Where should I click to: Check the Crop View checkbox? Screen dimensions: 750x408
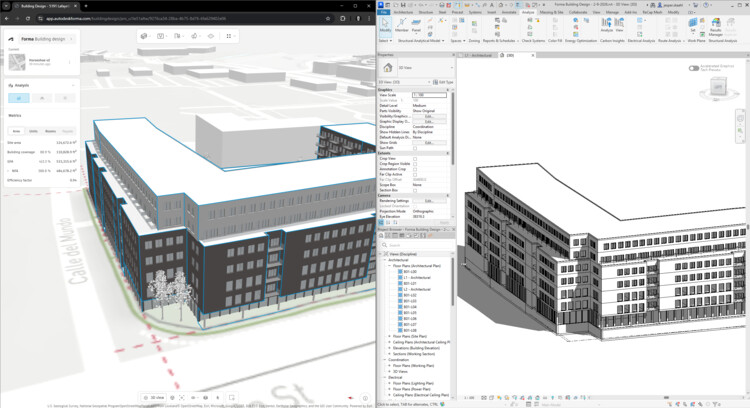tap(415, 159)
